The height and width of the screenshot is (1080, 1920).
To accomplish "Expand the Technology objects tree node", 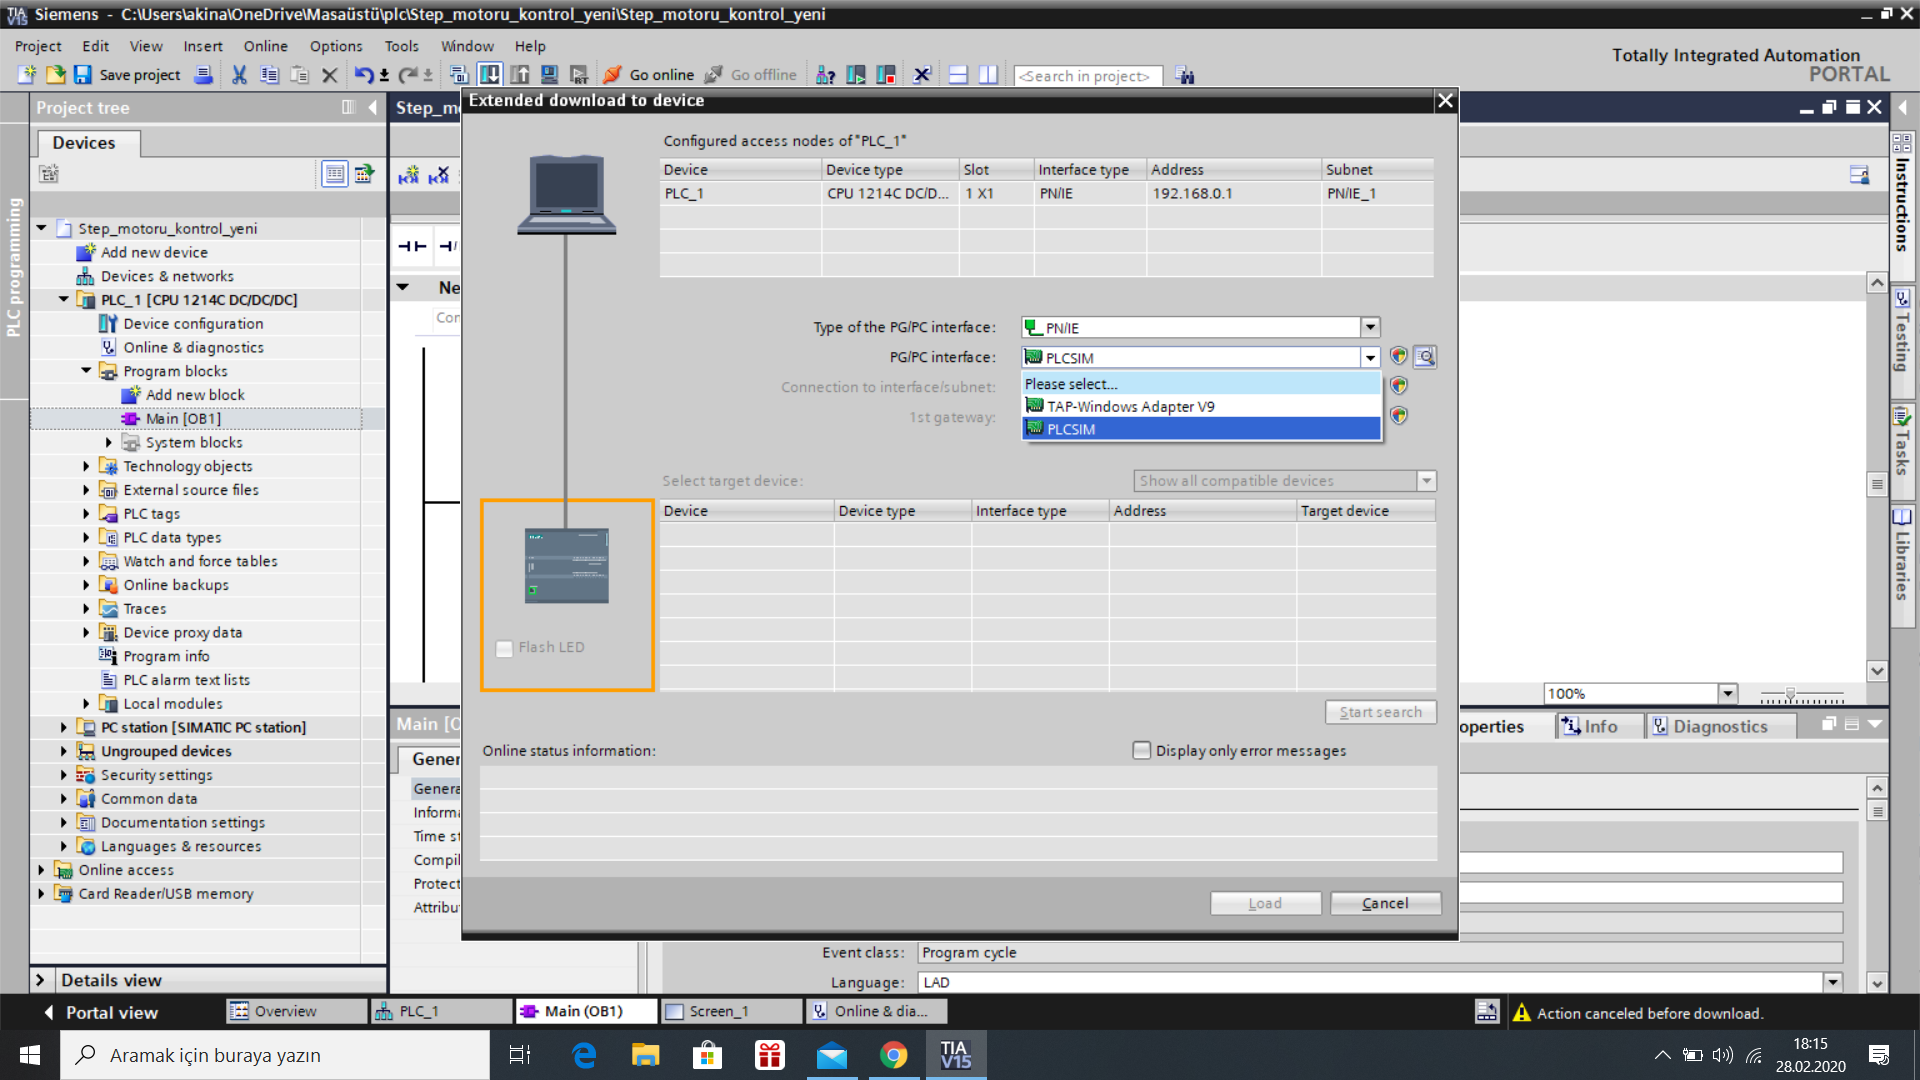I will click(86, 466).
